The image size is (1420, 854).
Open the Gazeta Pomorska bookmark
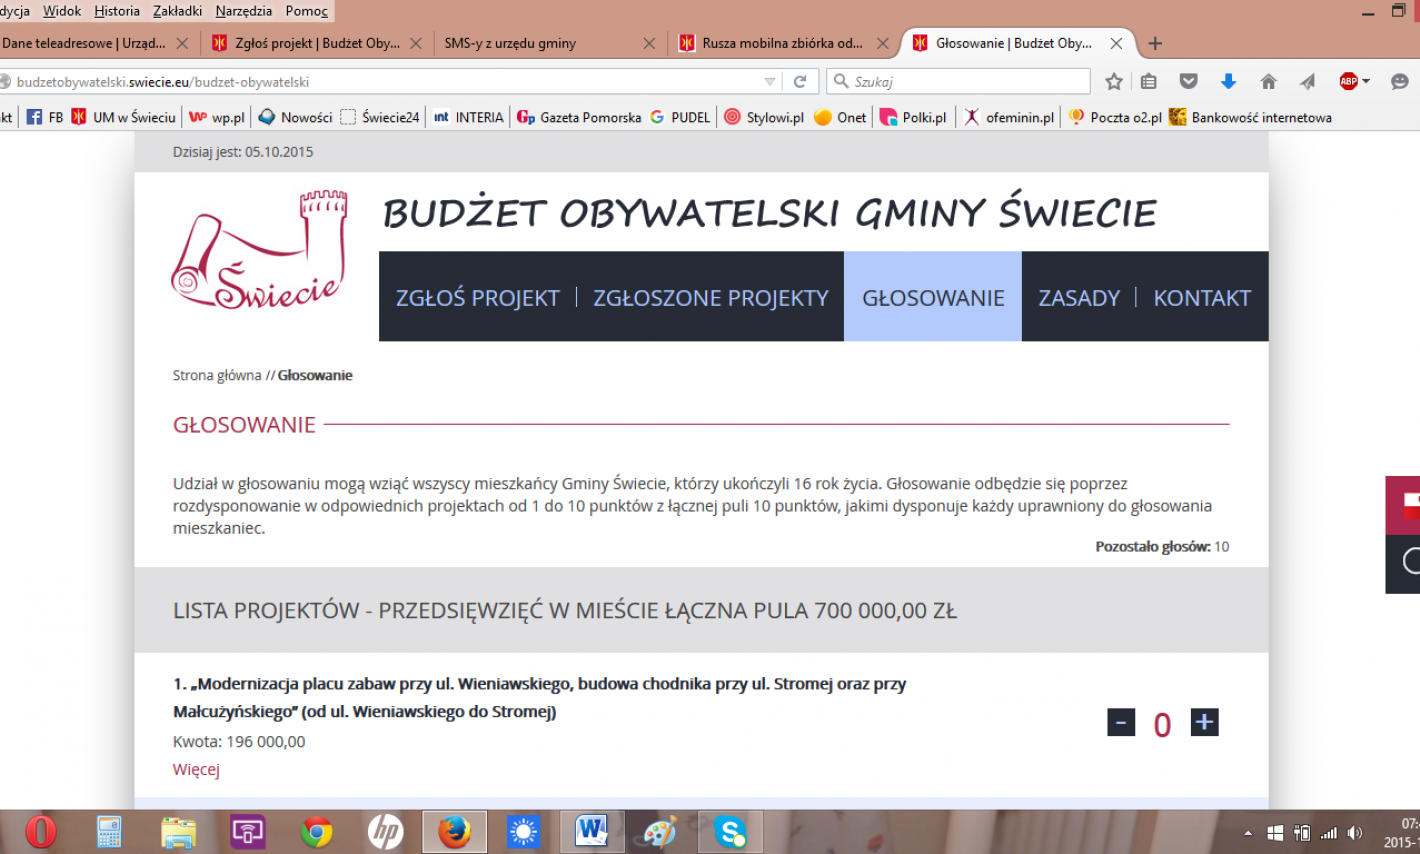click(579, 117)
